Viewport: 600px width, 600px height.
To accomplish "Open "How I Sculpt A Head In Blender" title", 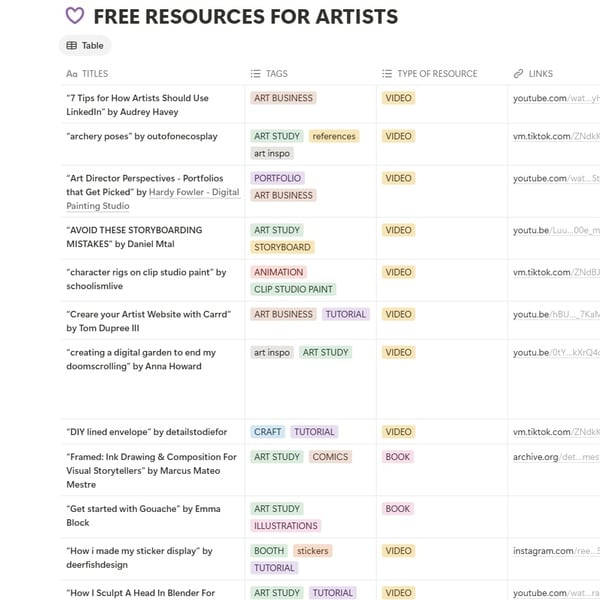I will pyautogui.click(x=140, y=593).
